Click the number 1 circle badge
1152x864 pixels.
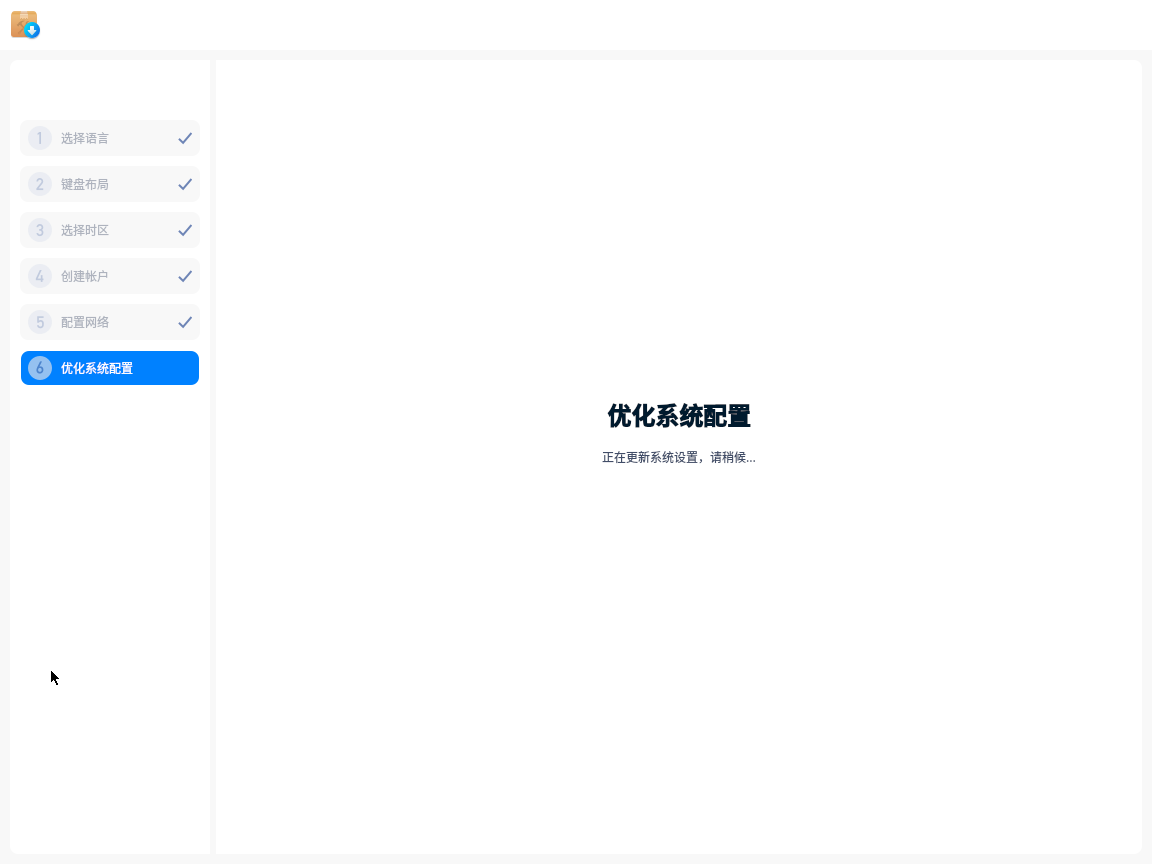(40, 138)
